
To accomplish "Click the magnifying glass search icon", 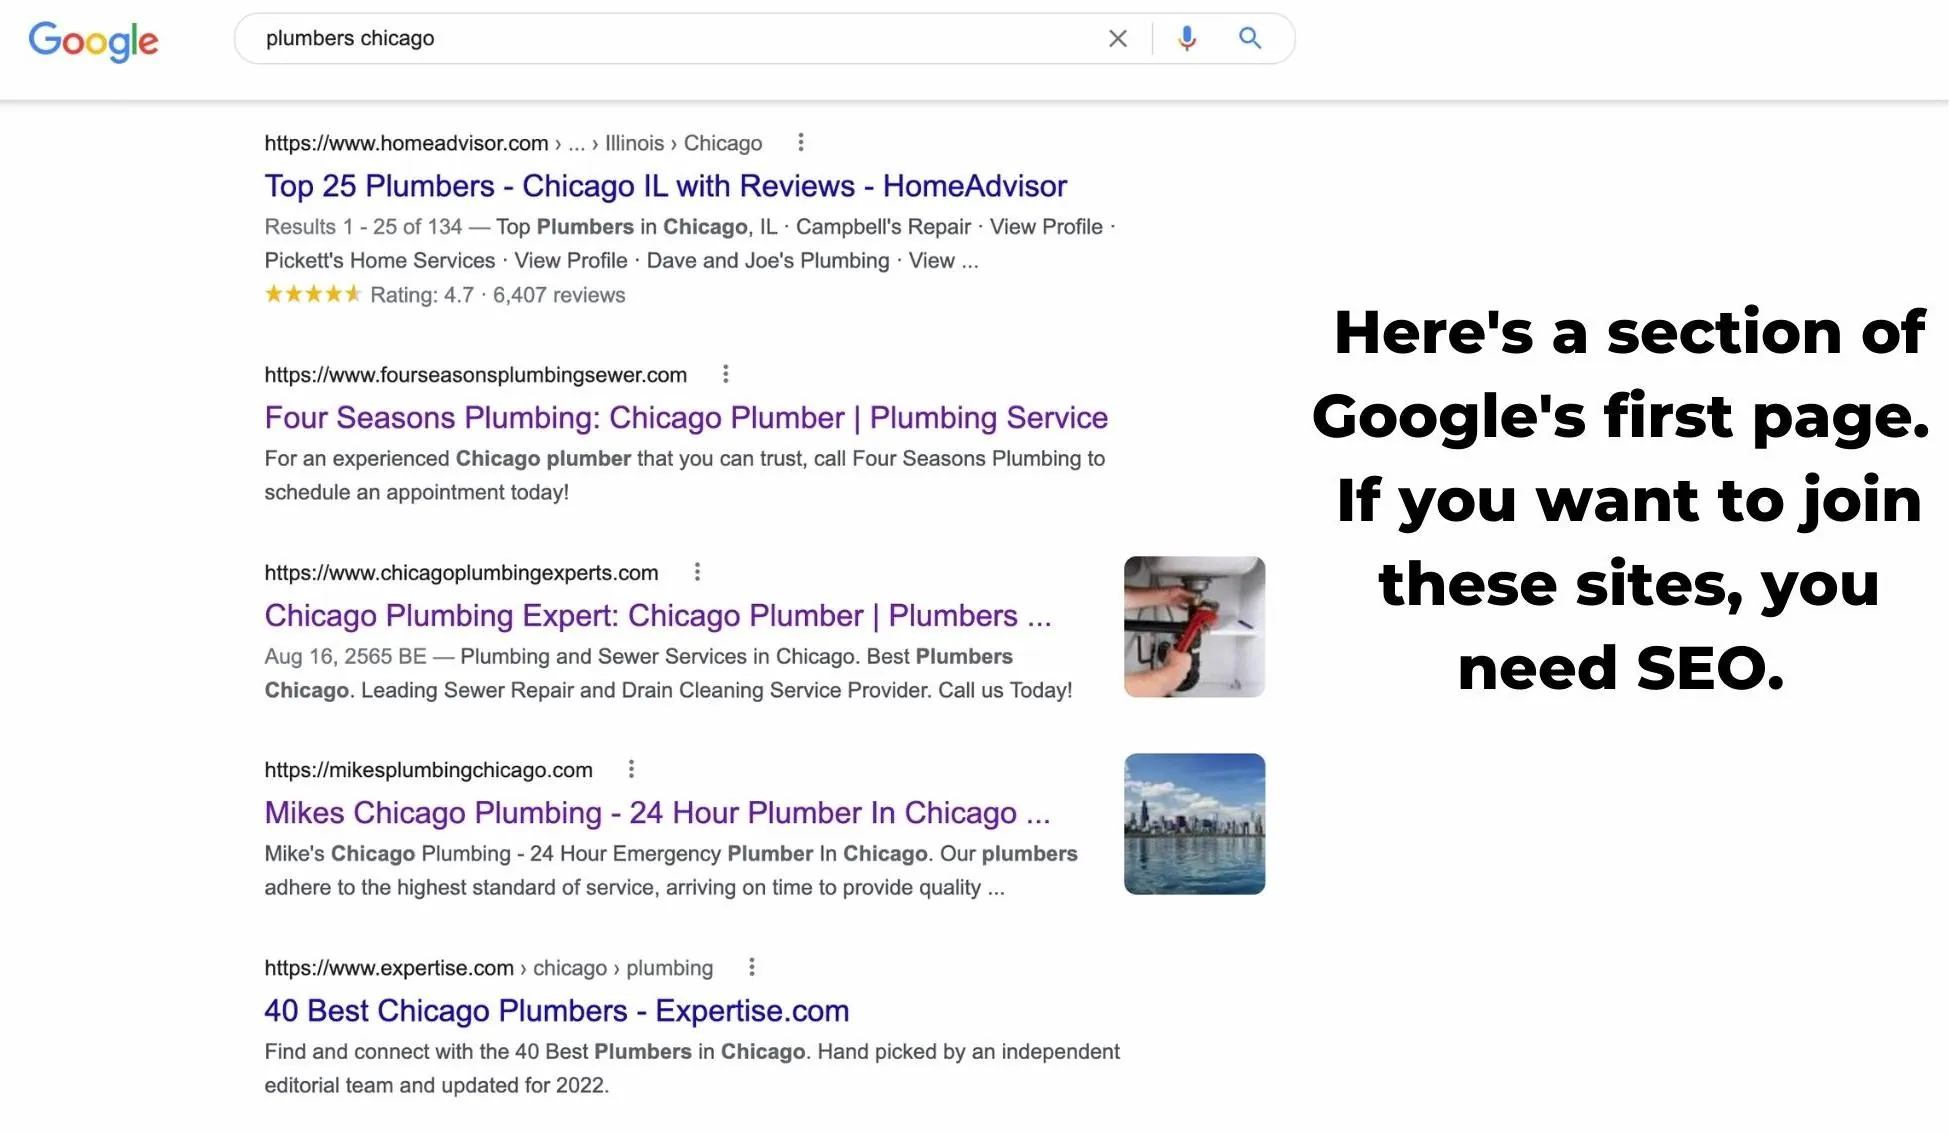I will pos(1249,38).
